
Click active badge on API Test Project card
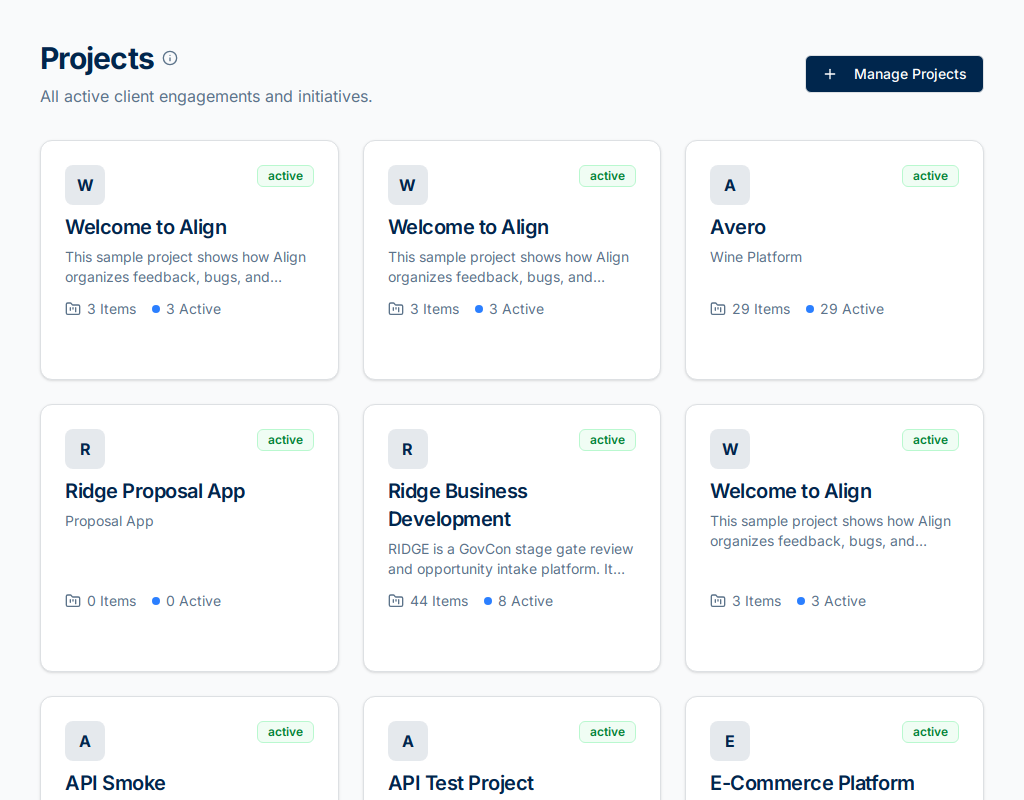coord(607,731)
